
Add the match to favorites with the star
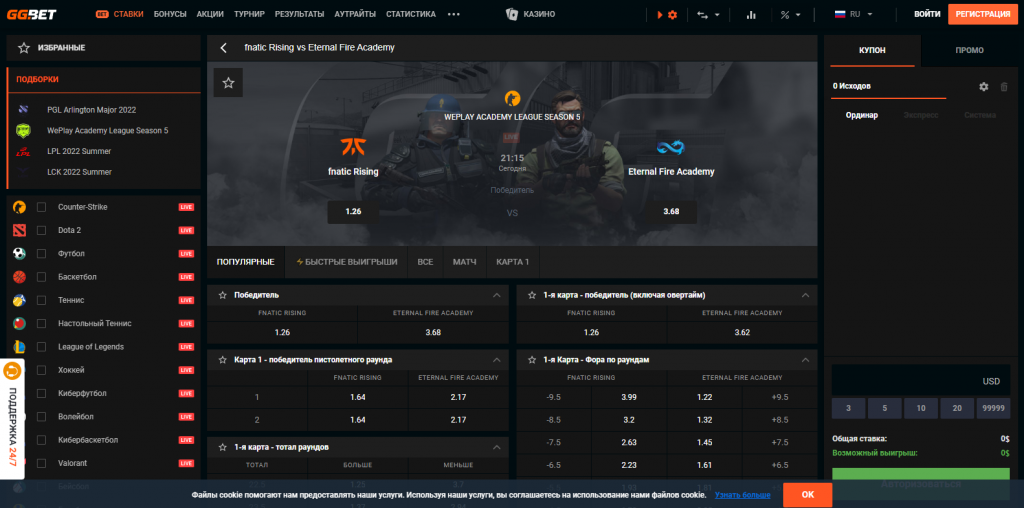click(228, 83)
